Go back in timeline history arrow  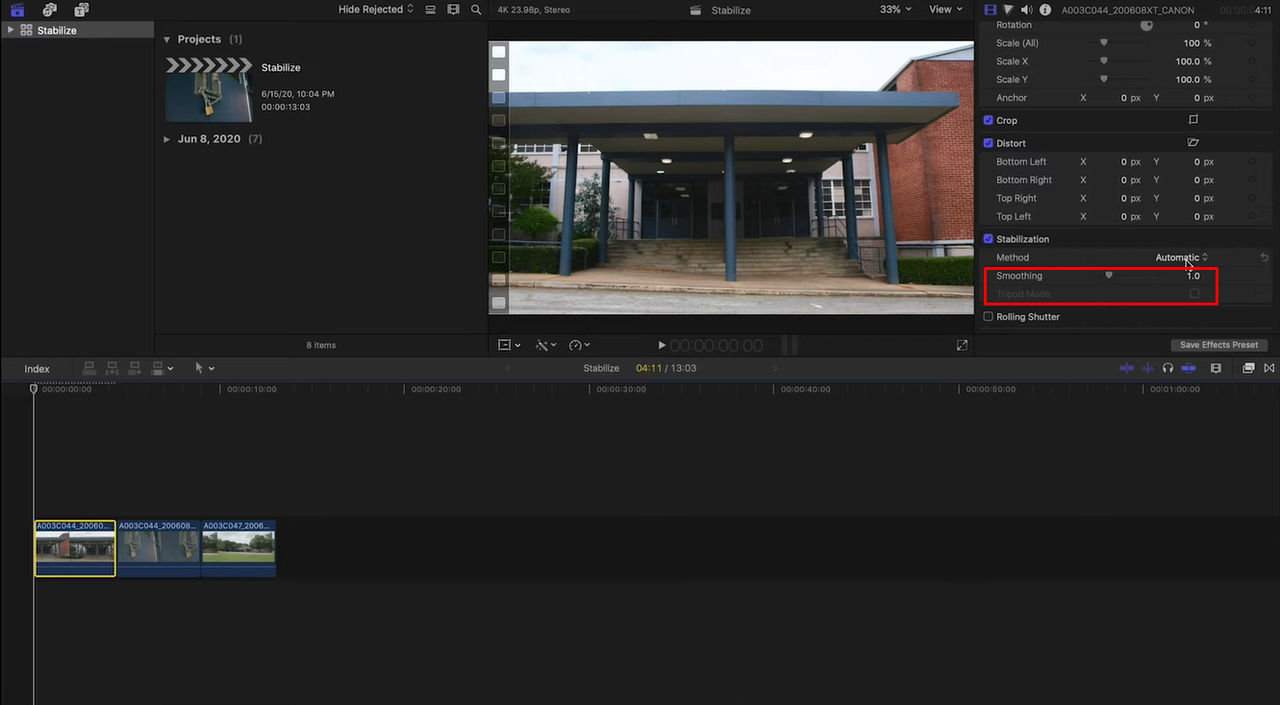click(507, 368)
